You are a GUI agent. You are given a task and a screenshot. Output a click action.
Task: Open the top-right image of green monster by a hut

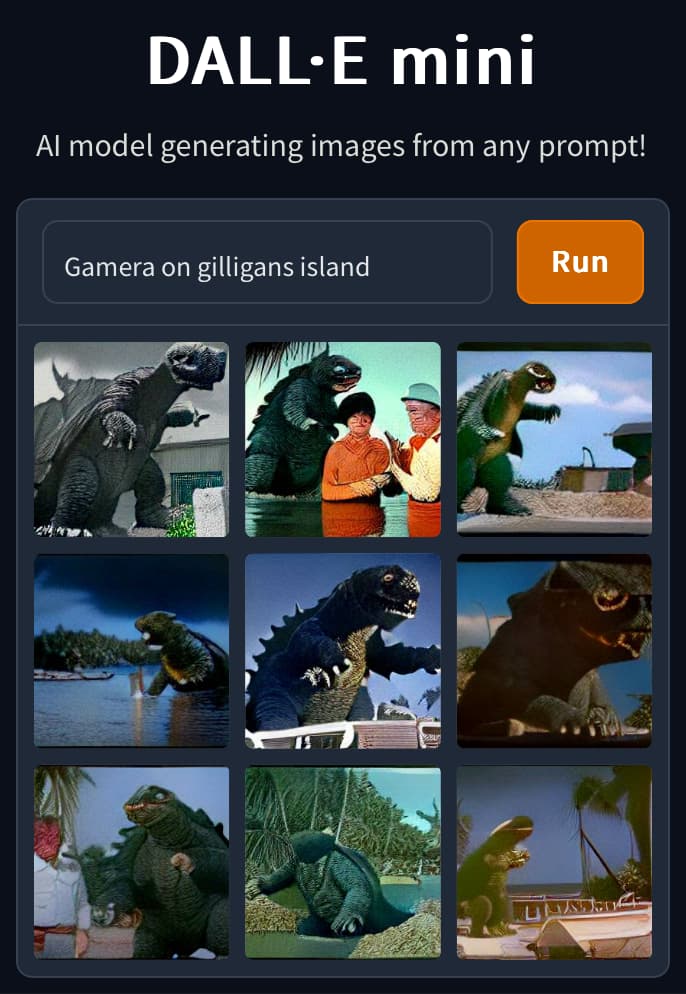(554, 439)
